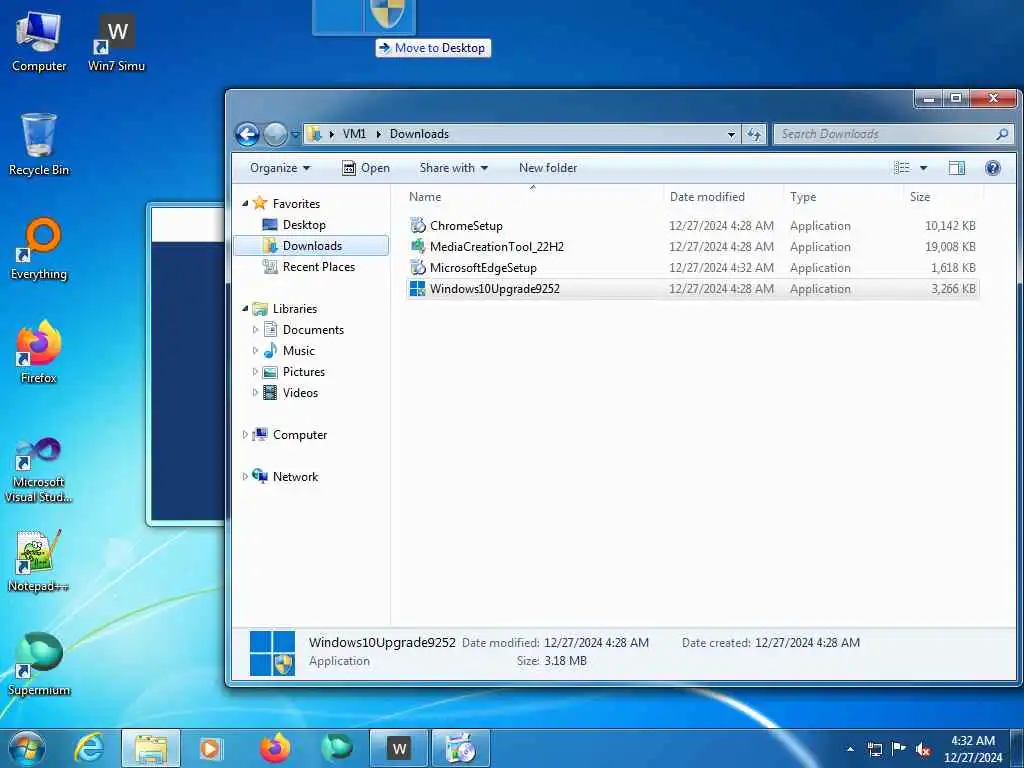Screen dimensions: 1024x768
Task: Open the Windows Start orb
Action: coord(27,748)
